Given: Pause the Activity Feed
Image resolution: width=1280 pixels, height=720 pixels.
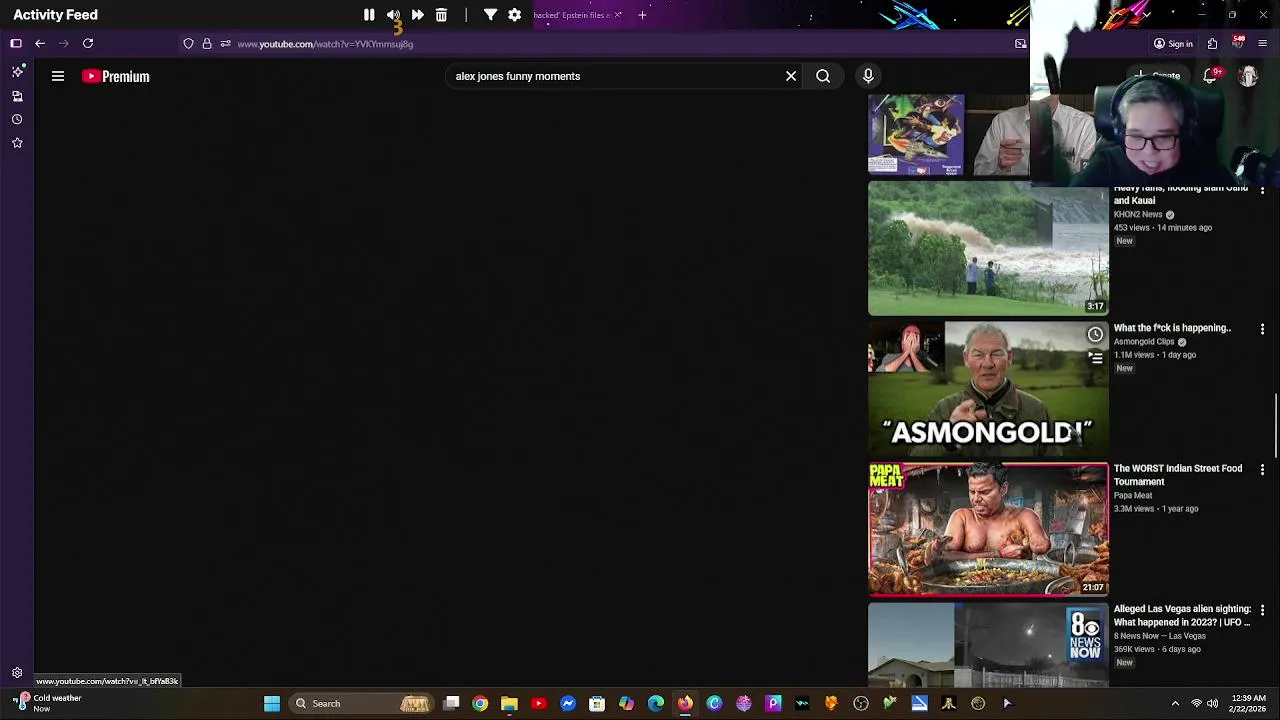Looking at the screenshot, I should point(369,15).
